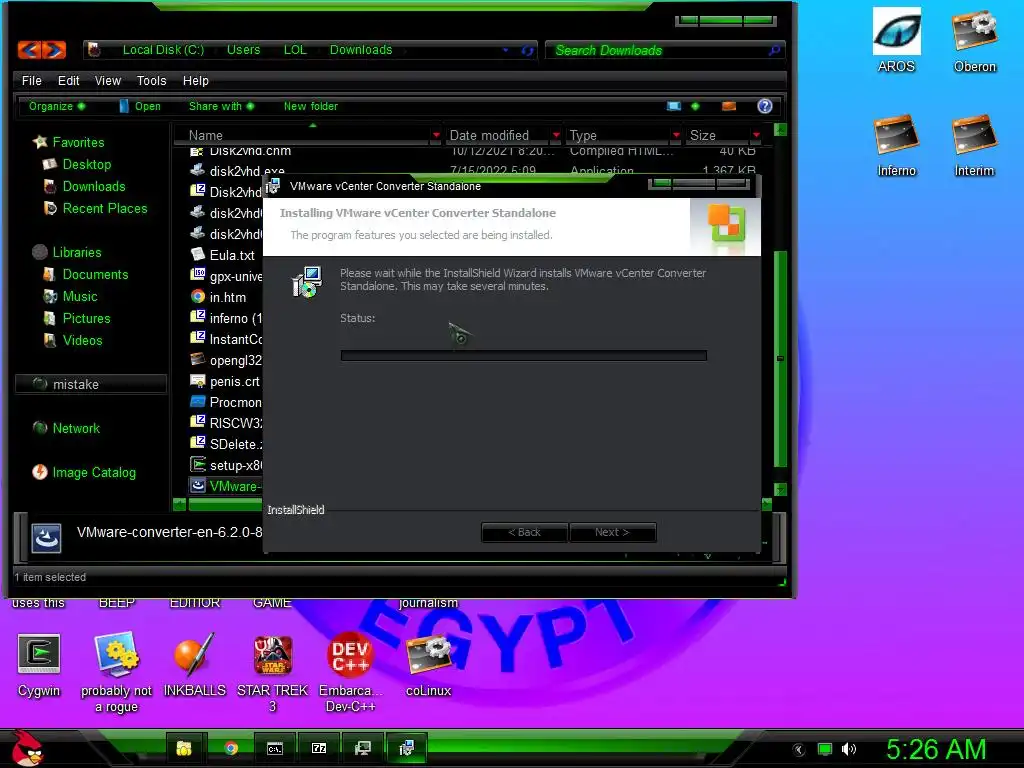This screenshot has width=1024, height=768.
Task: Show hidden tray icons arrow
Action: (x=798, y=750)
